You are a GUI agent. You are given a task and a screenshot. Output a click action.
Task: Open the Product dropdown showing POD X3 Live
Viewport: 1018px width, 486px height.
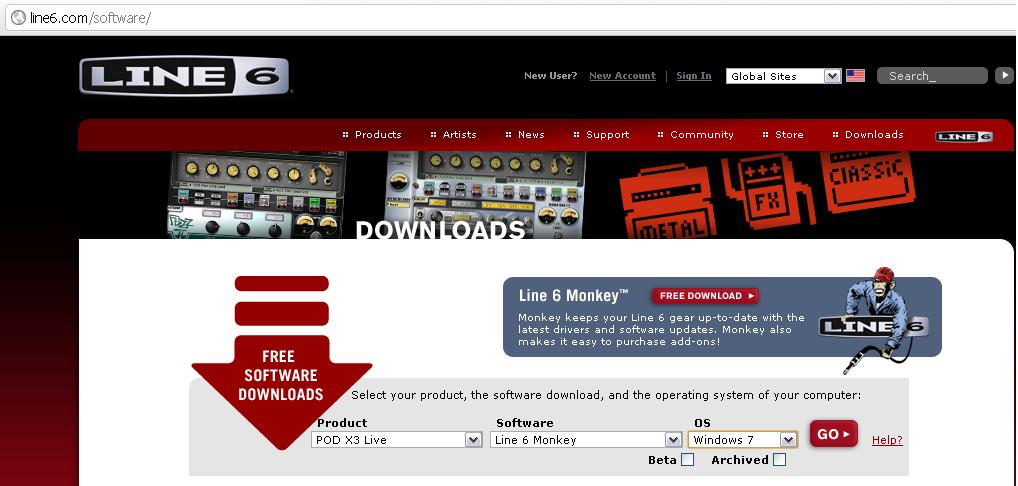tap(397, 440)
